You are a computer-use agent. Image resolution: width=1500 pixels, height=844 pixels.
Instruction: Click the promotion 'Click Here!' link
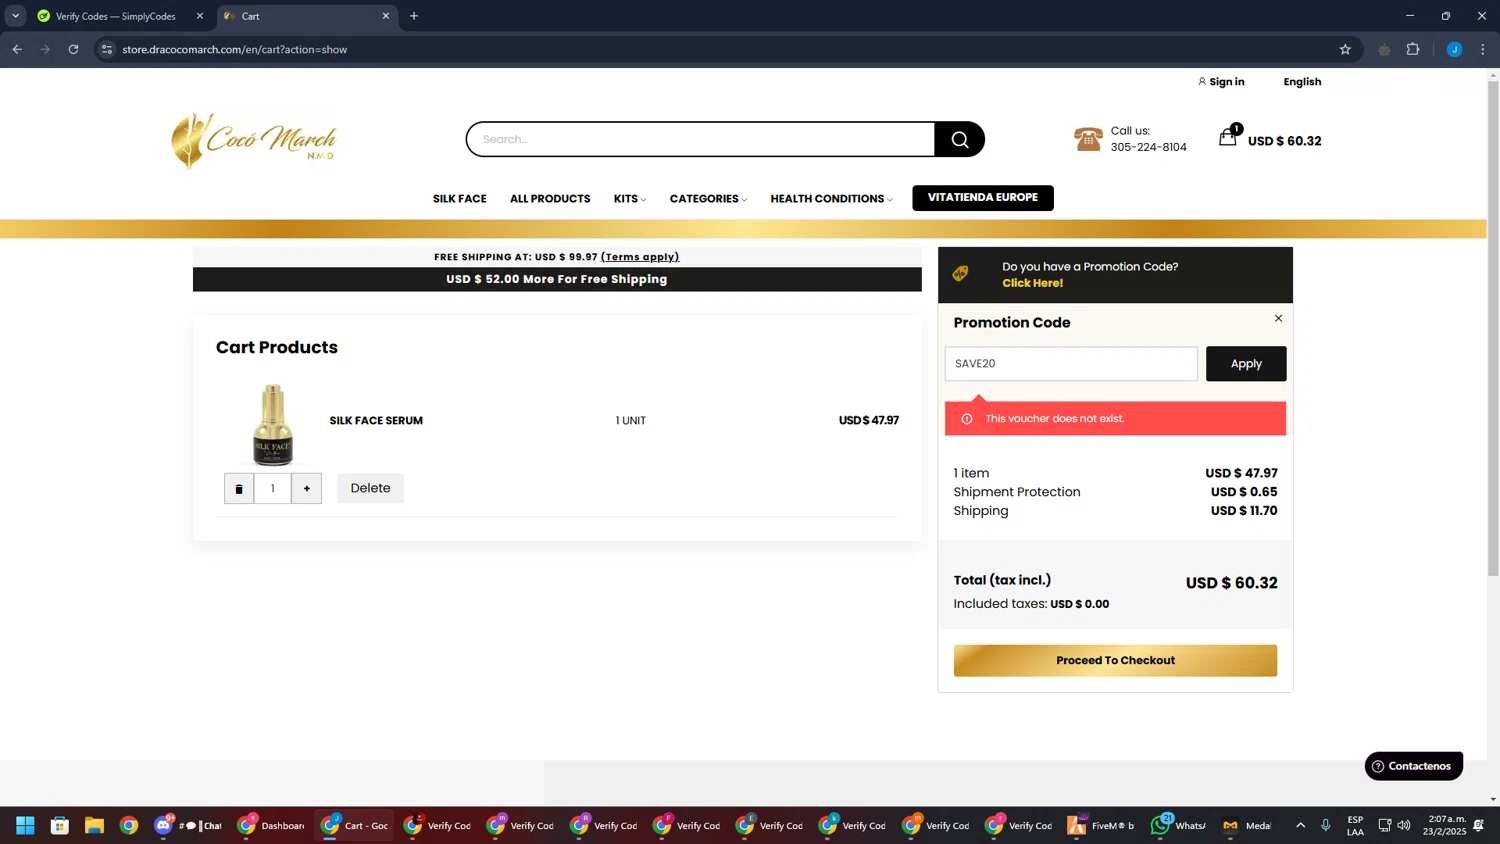(1032, 283)
